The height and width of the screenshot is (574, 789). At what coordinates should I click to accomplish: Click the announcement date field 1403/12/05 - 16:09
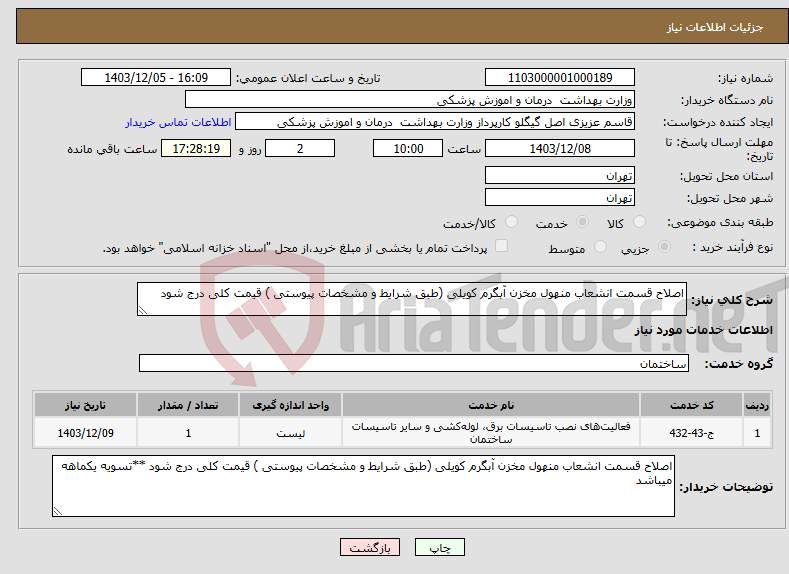click(156, 77)
